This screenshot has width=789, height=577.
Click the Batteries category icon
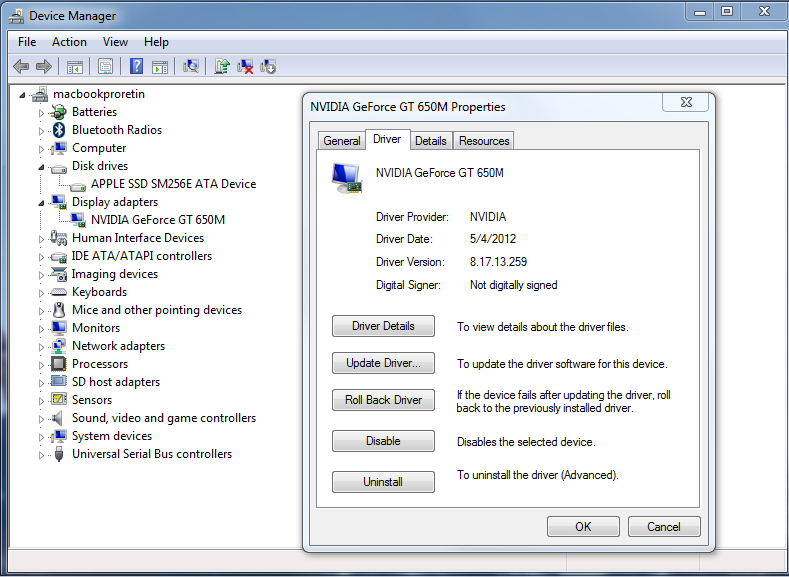click(59, 112)
